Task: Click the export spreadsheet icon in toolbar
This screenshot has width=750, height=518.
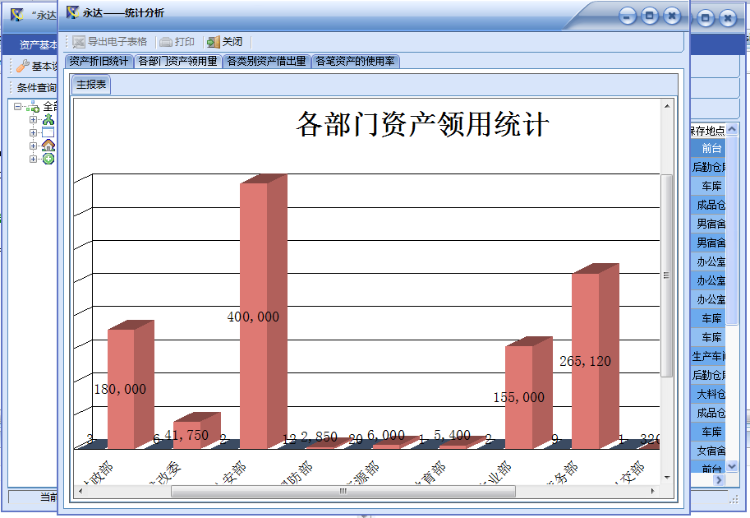Action: pyautogui.click(x=79, y=42)
